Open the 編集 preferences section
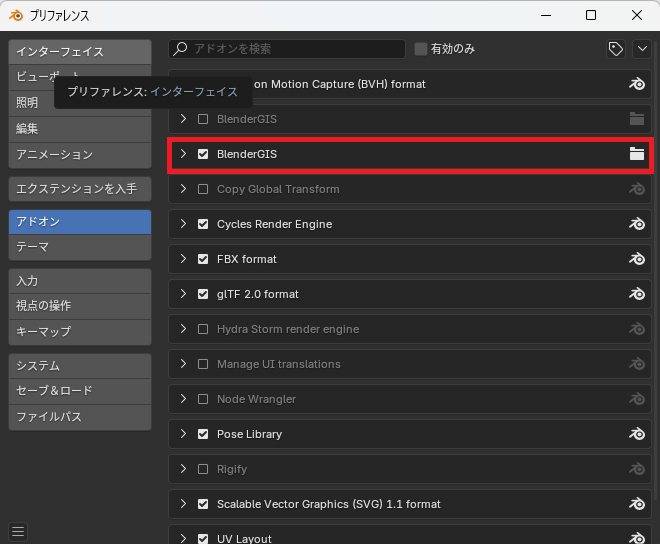 [x=80, y=129]
